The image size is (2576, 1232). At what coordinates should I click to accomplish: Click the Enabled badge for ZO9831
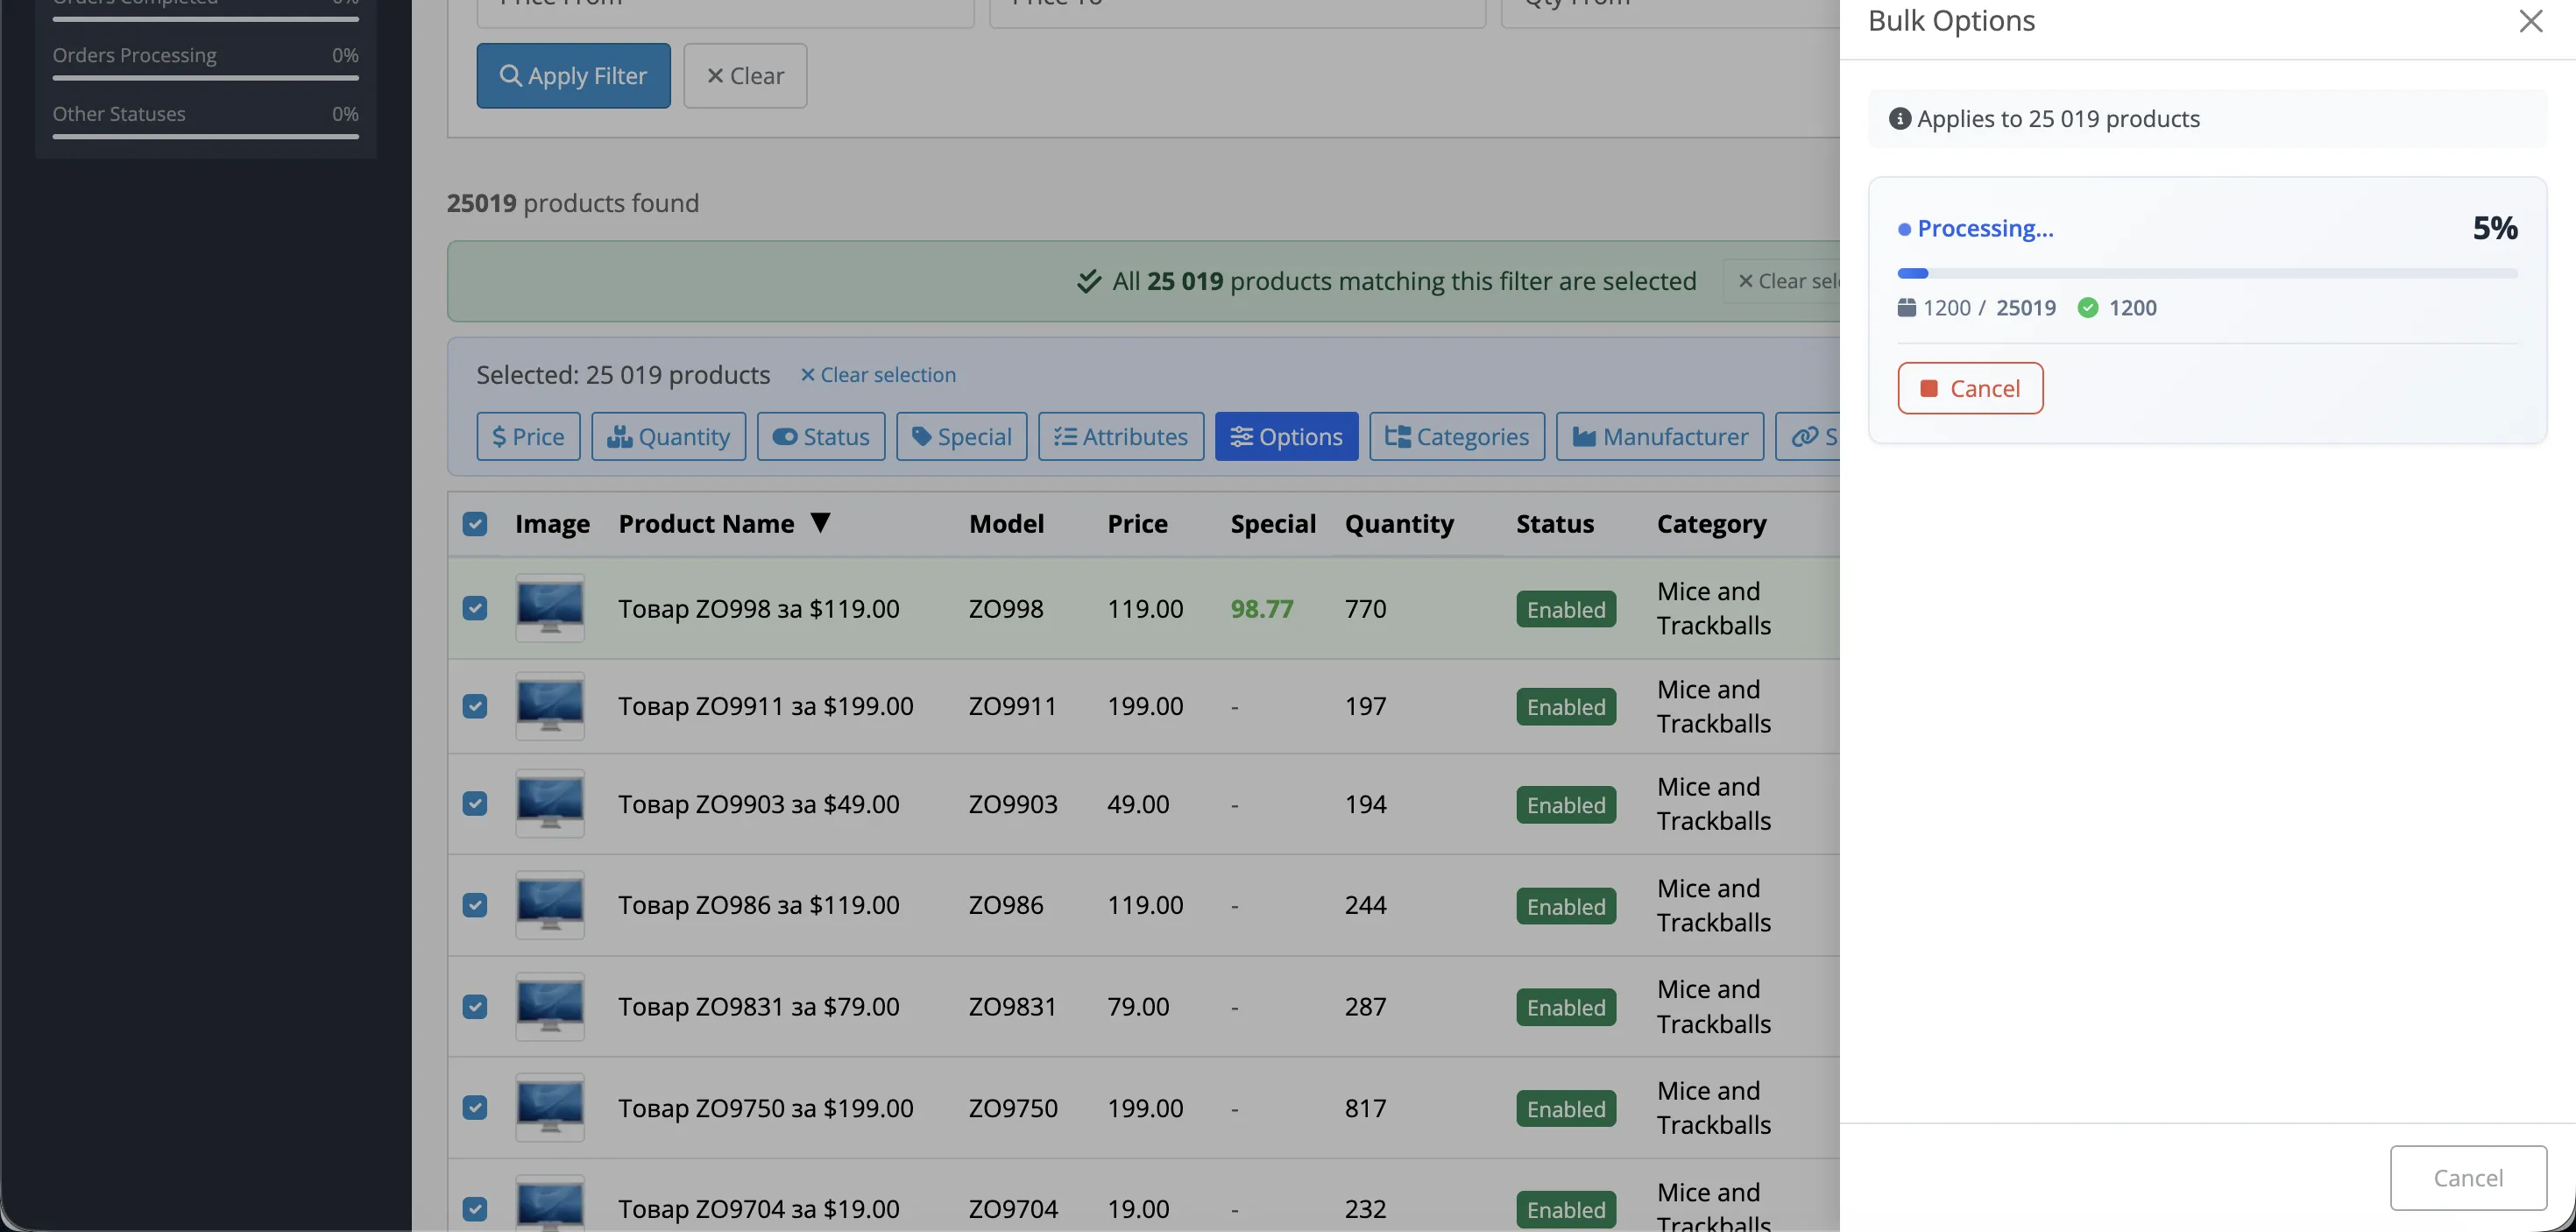point(1566,1007)
